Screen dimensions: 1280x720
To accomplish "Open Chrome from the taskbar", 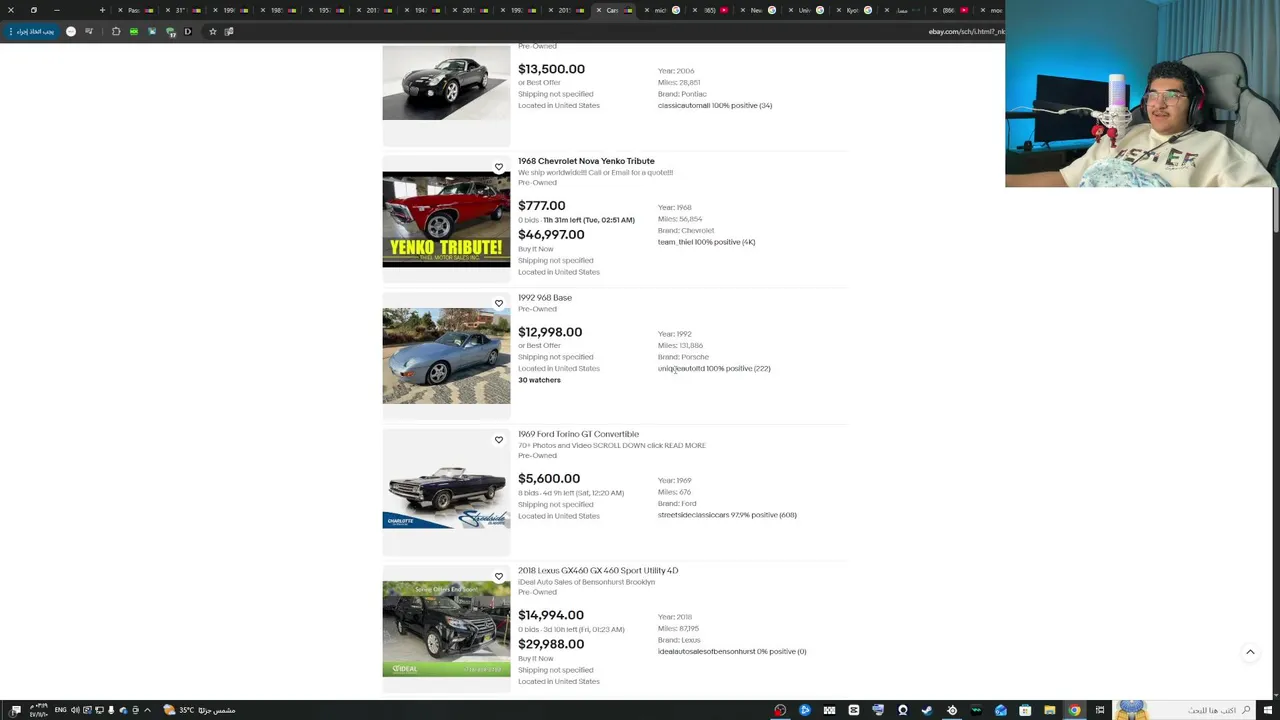I will tap(1074, 710).
